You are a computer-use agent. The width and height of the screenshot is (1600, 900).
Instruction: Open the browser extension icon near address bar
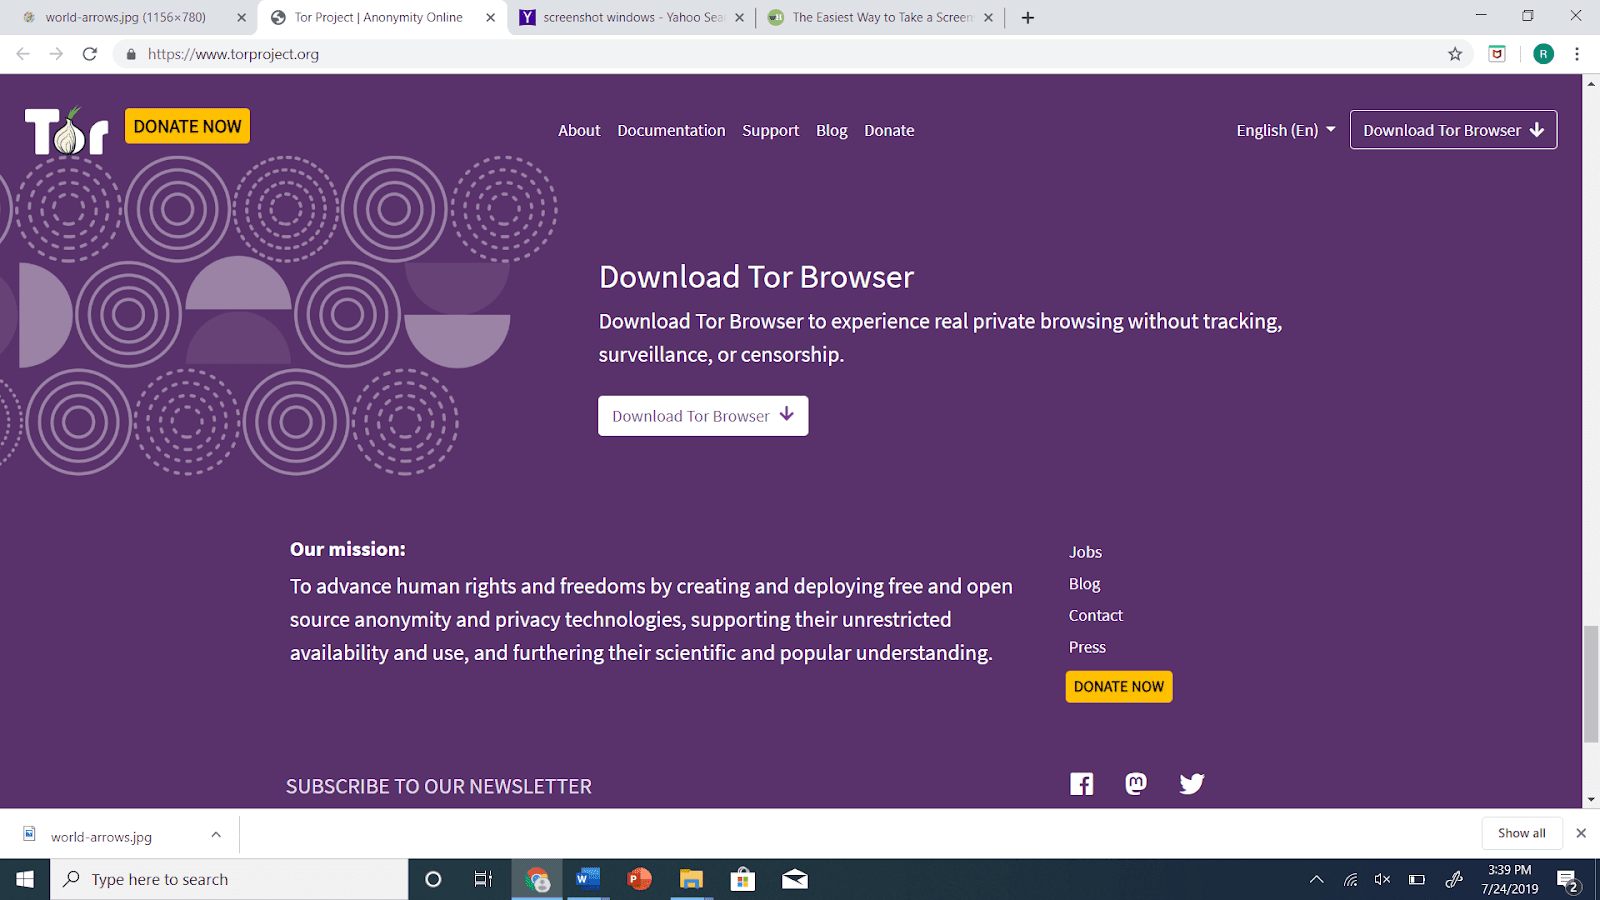[1497, 54]
